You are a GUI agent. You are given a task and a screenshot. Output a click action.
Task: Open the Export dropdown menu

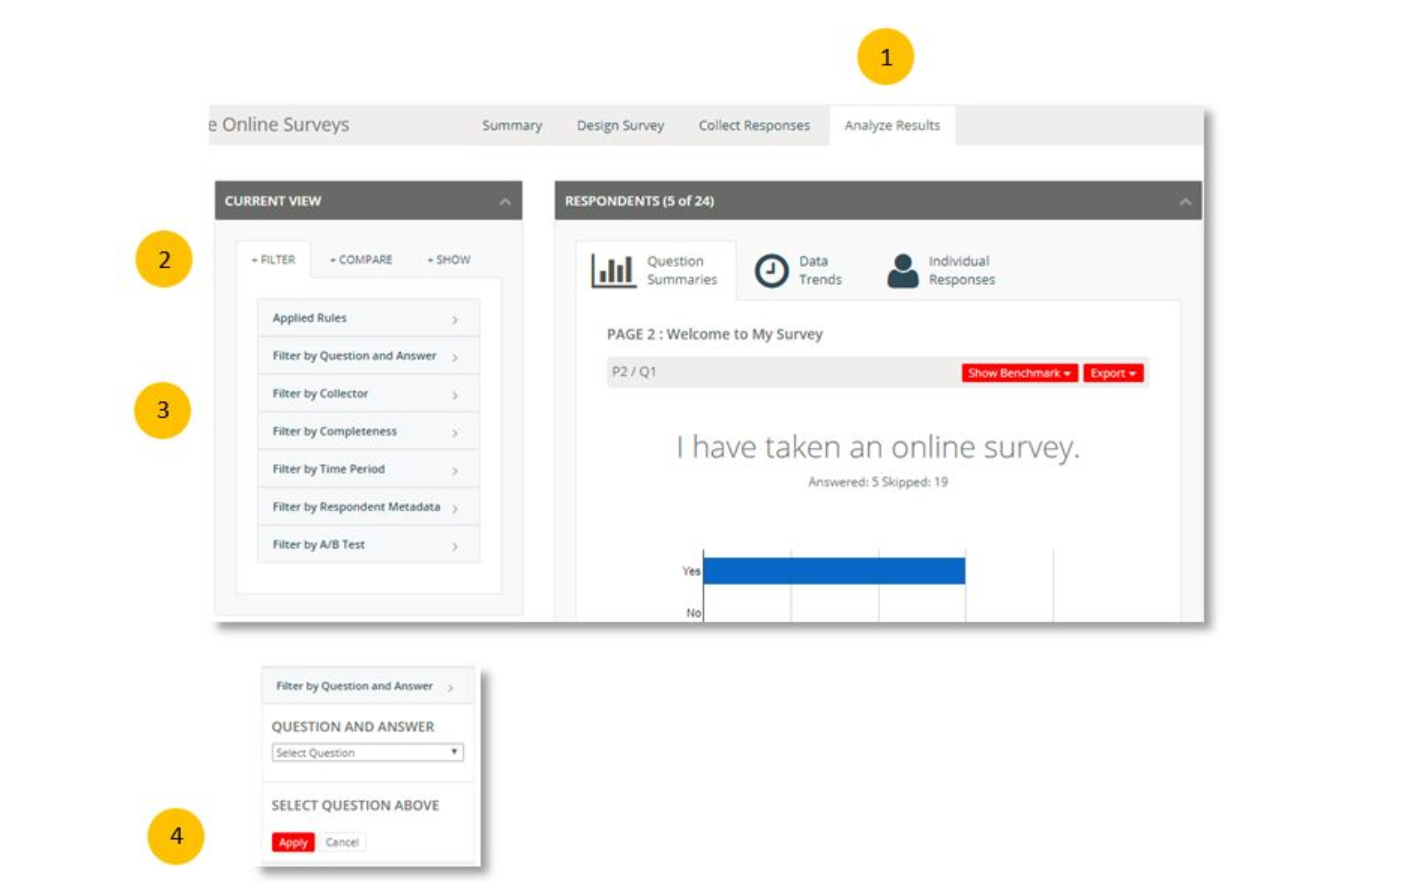coord(1112,373)
